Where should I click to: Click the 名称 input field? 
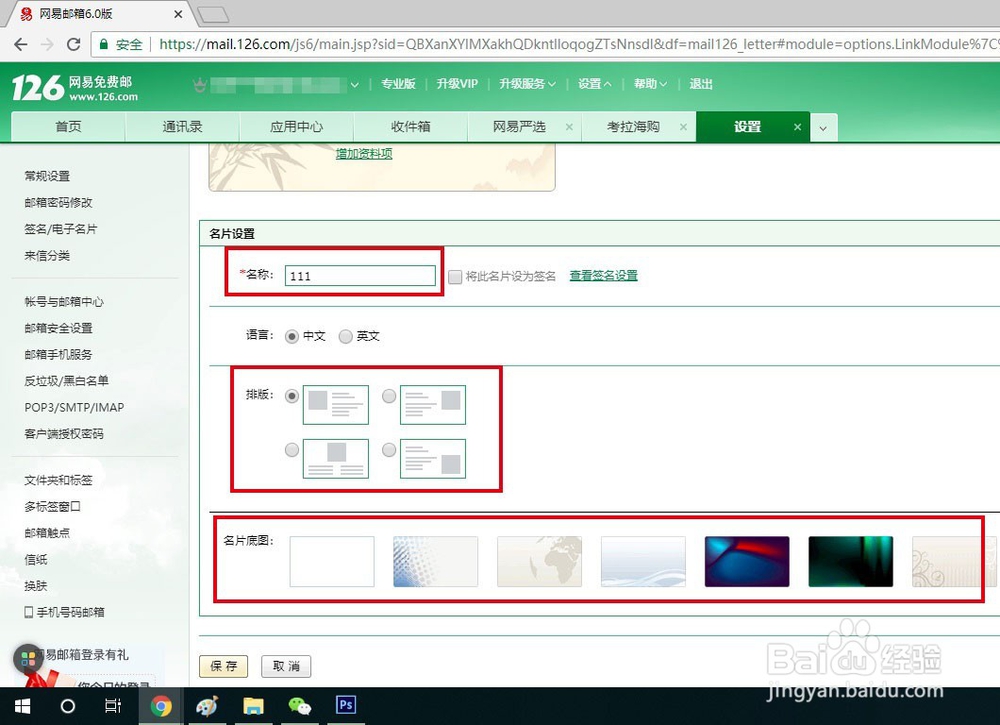click(360, 276)
